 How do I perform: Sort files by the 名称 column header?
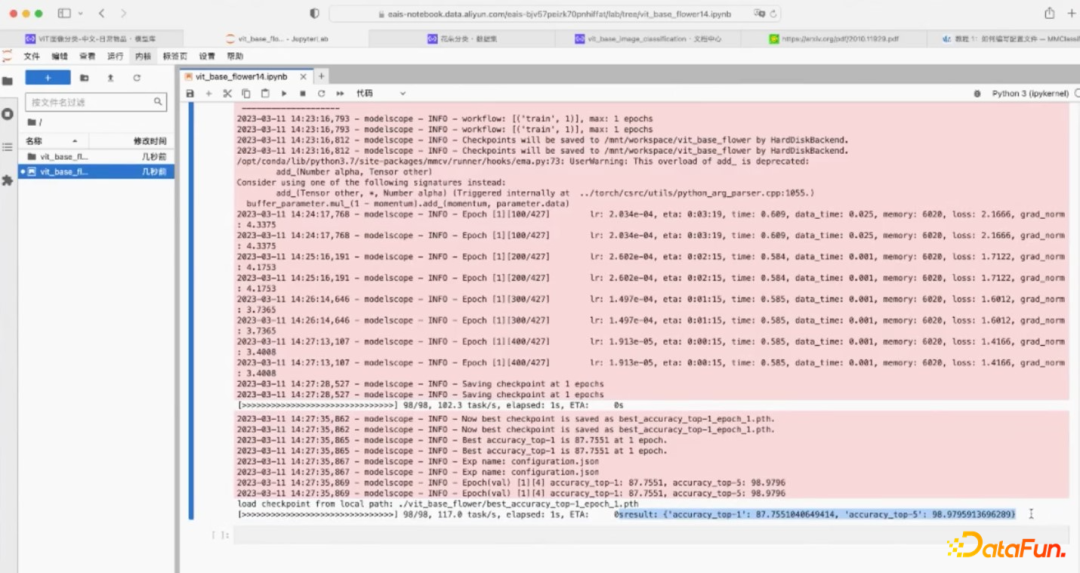52,140
